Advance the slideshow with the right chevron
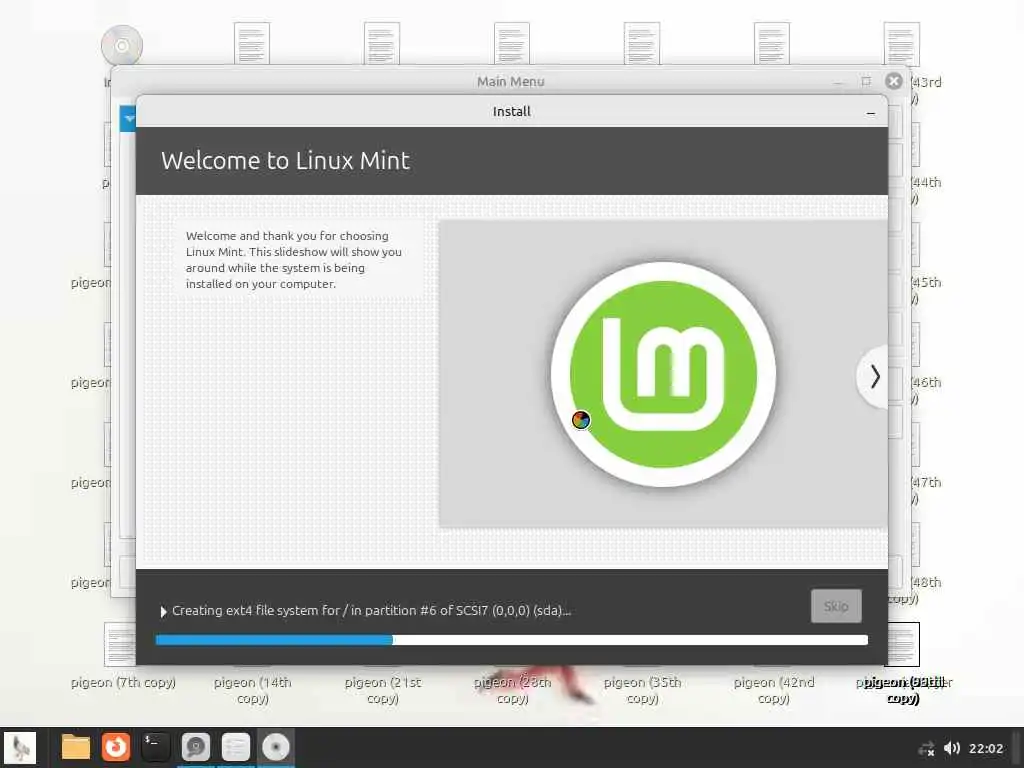1024x768 pixels. click(x=874, y=377)
